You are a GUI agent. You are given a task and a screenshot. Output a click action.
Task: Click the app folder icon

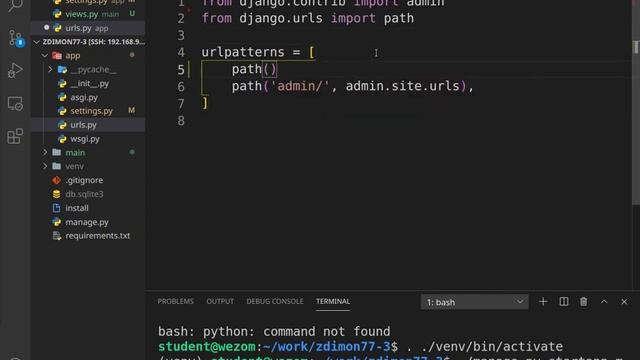[x=57, y=56]
